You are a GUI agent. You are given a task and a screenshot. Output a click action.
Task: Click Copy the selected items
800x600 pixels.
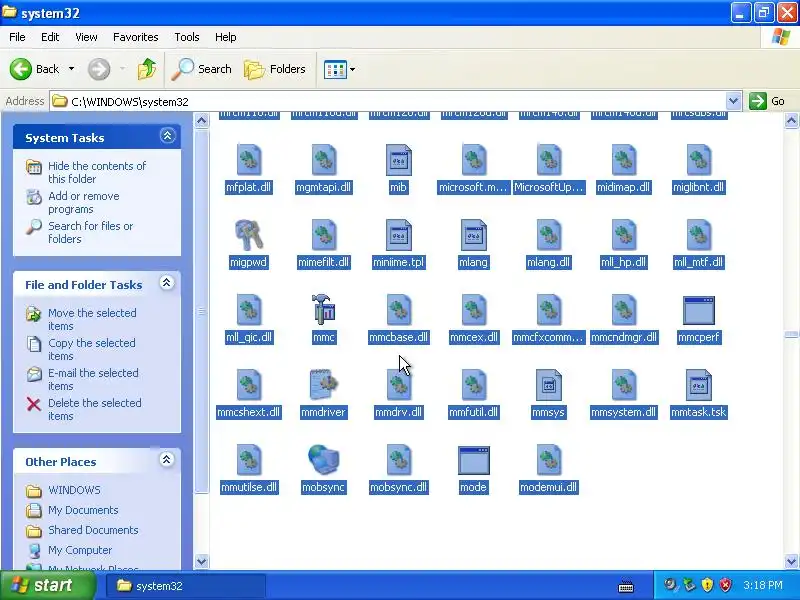[91, 349]
